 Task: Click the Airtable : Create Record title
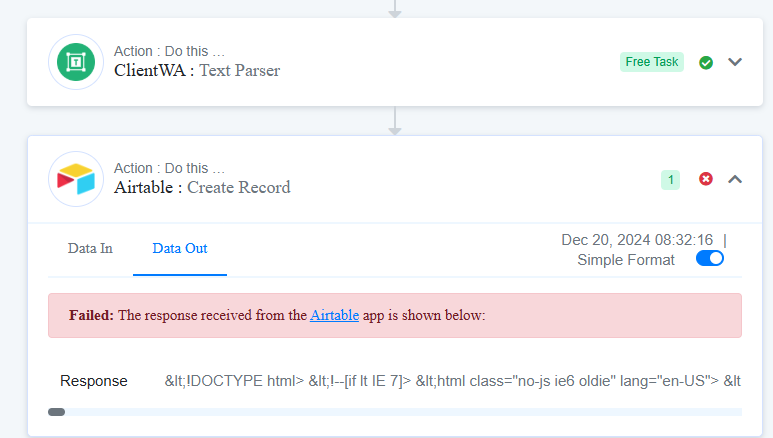pos(202,187)
